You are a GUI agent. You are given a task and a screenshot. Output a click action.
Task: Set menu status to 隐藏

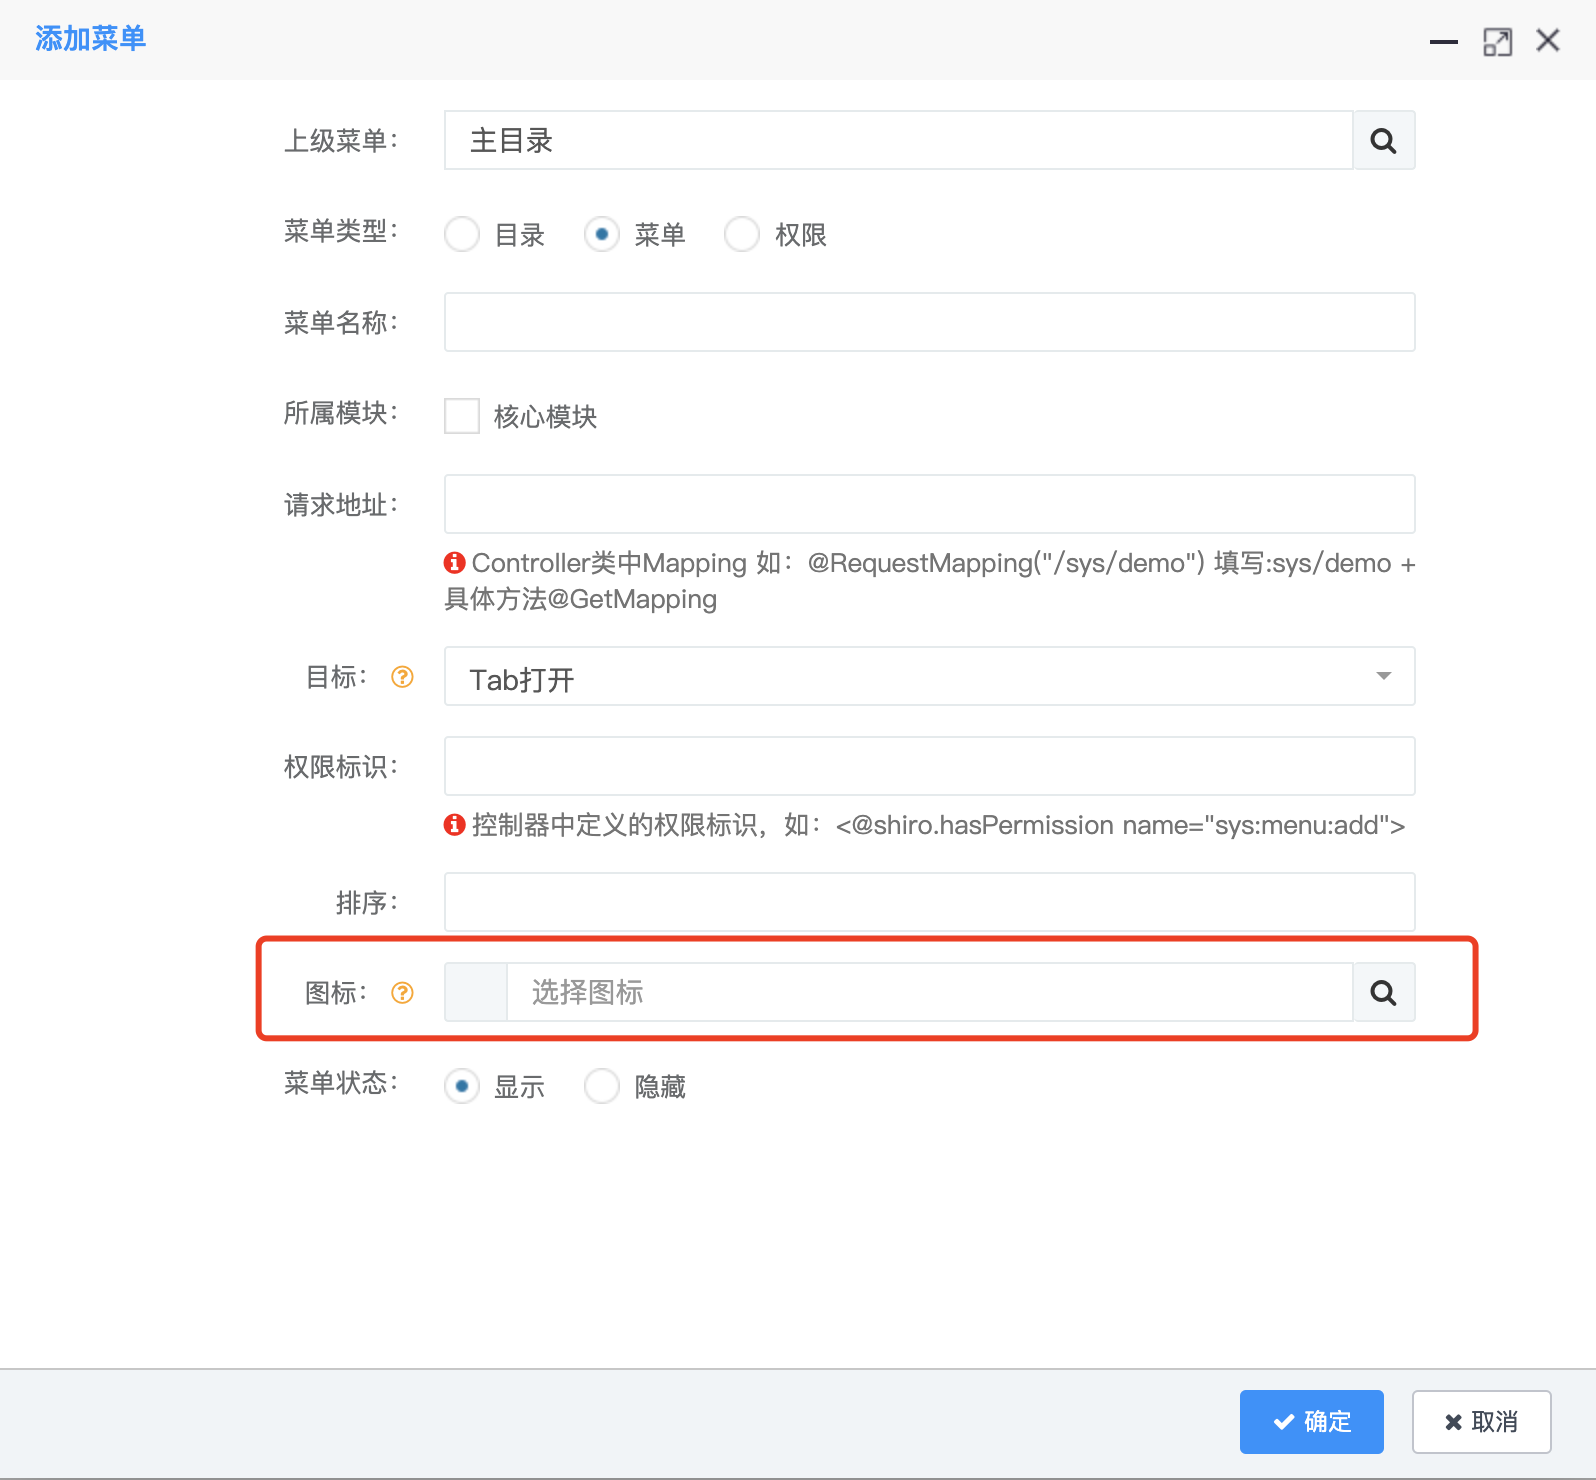[x=602, y=1086]
